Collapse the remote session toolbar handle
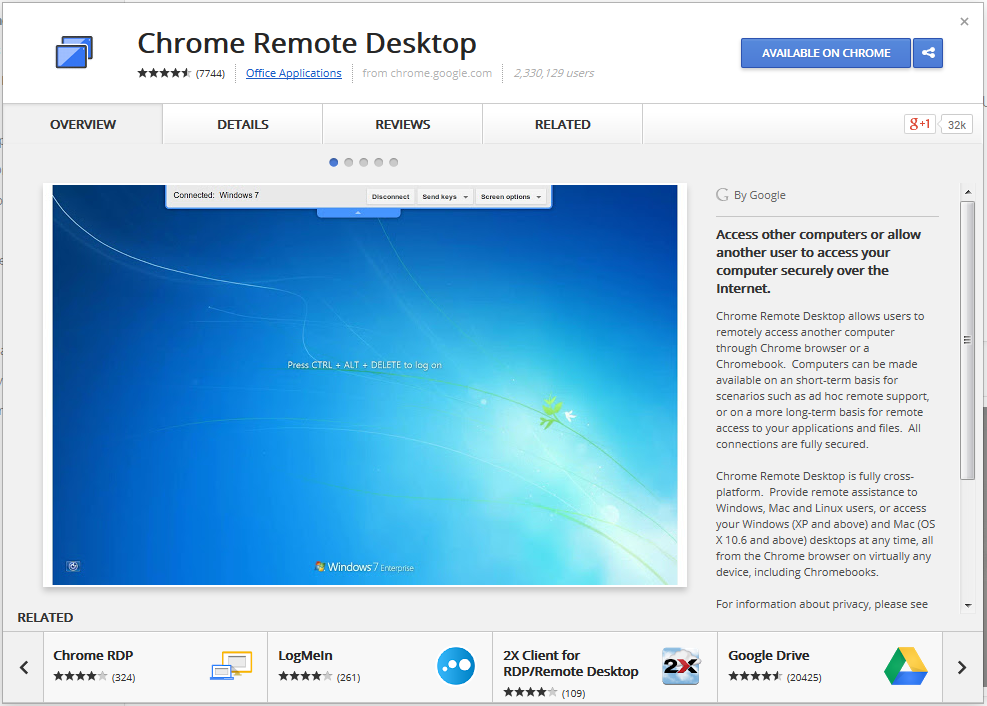Viewport: 987px width, 706px height. coord(358,213)
